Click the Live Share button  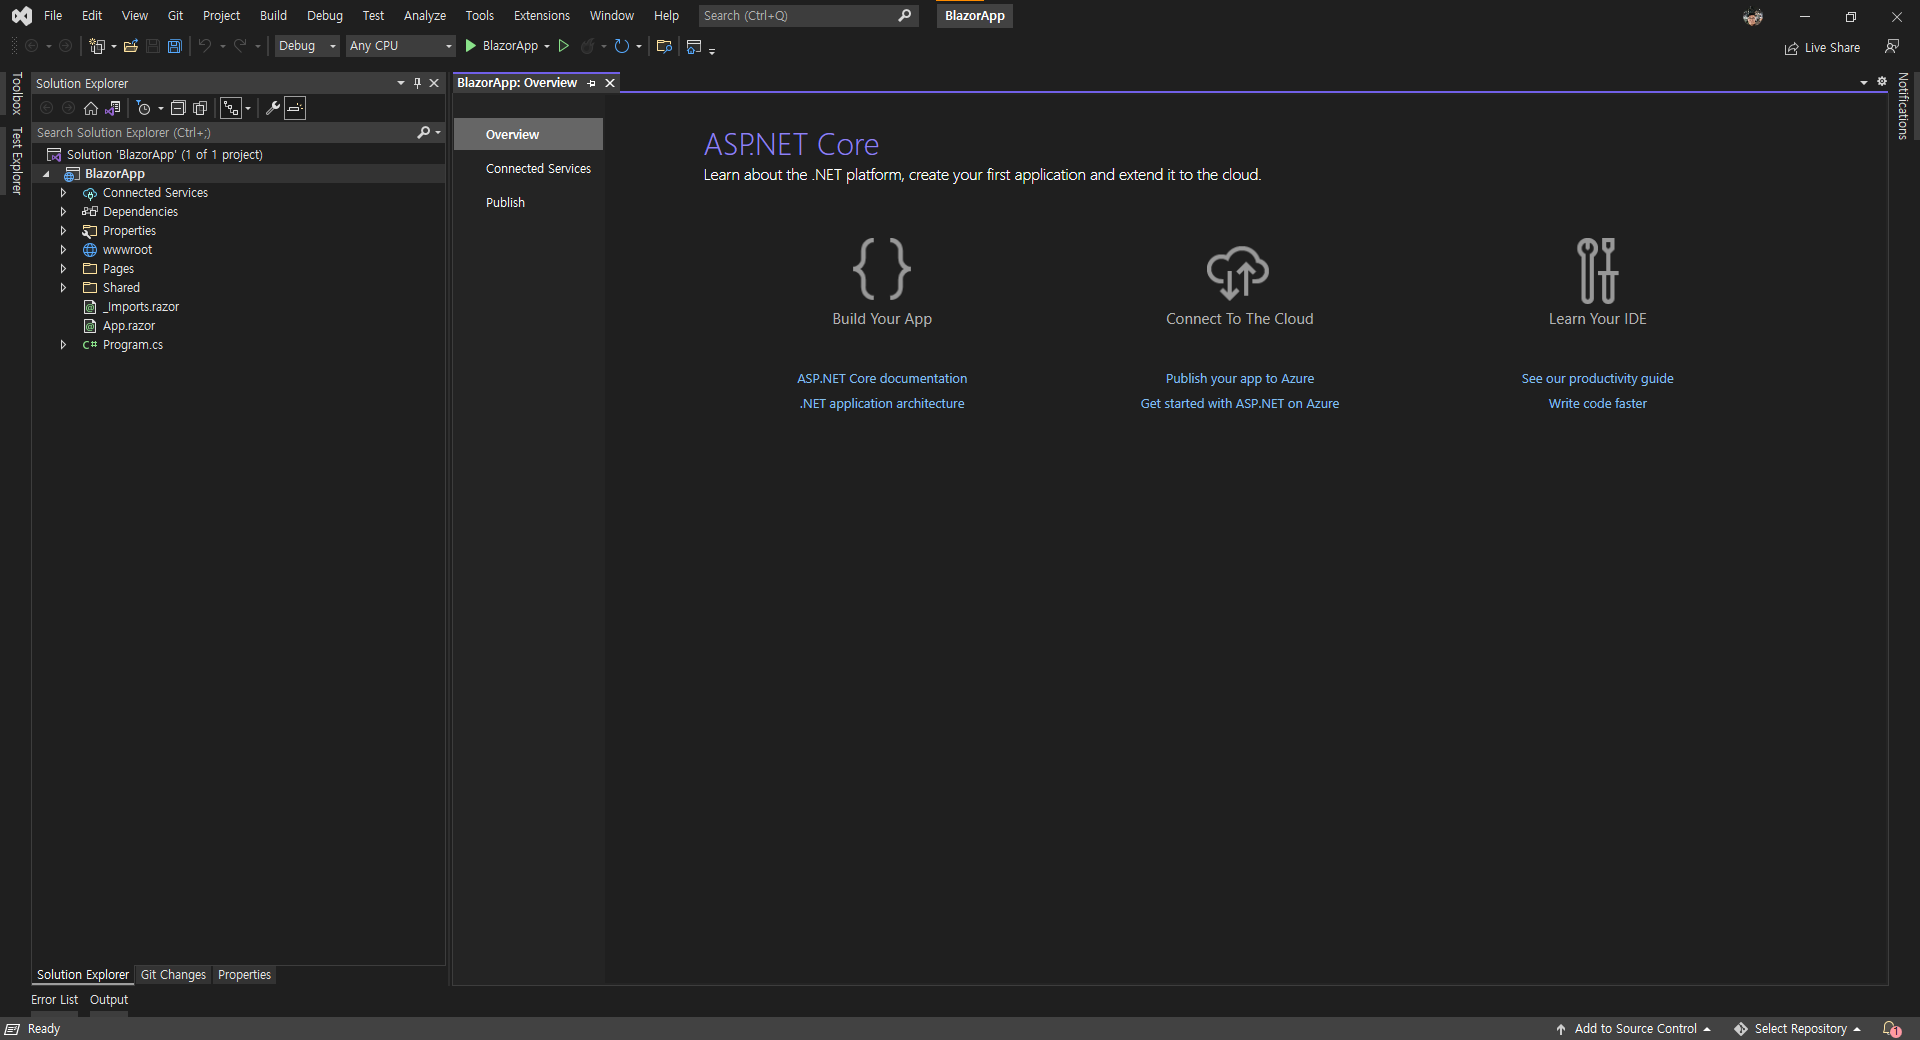[x=1822, y=48]
